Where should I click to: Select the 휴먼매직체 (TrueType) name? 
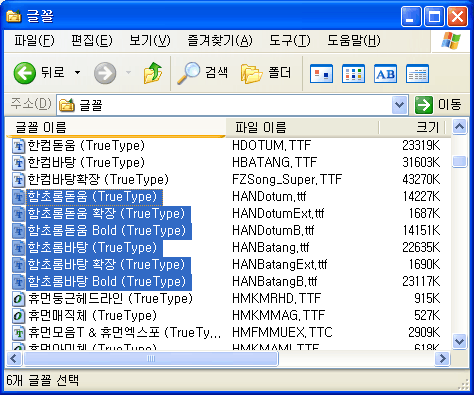pyautogui.click(x=92, y=316)
